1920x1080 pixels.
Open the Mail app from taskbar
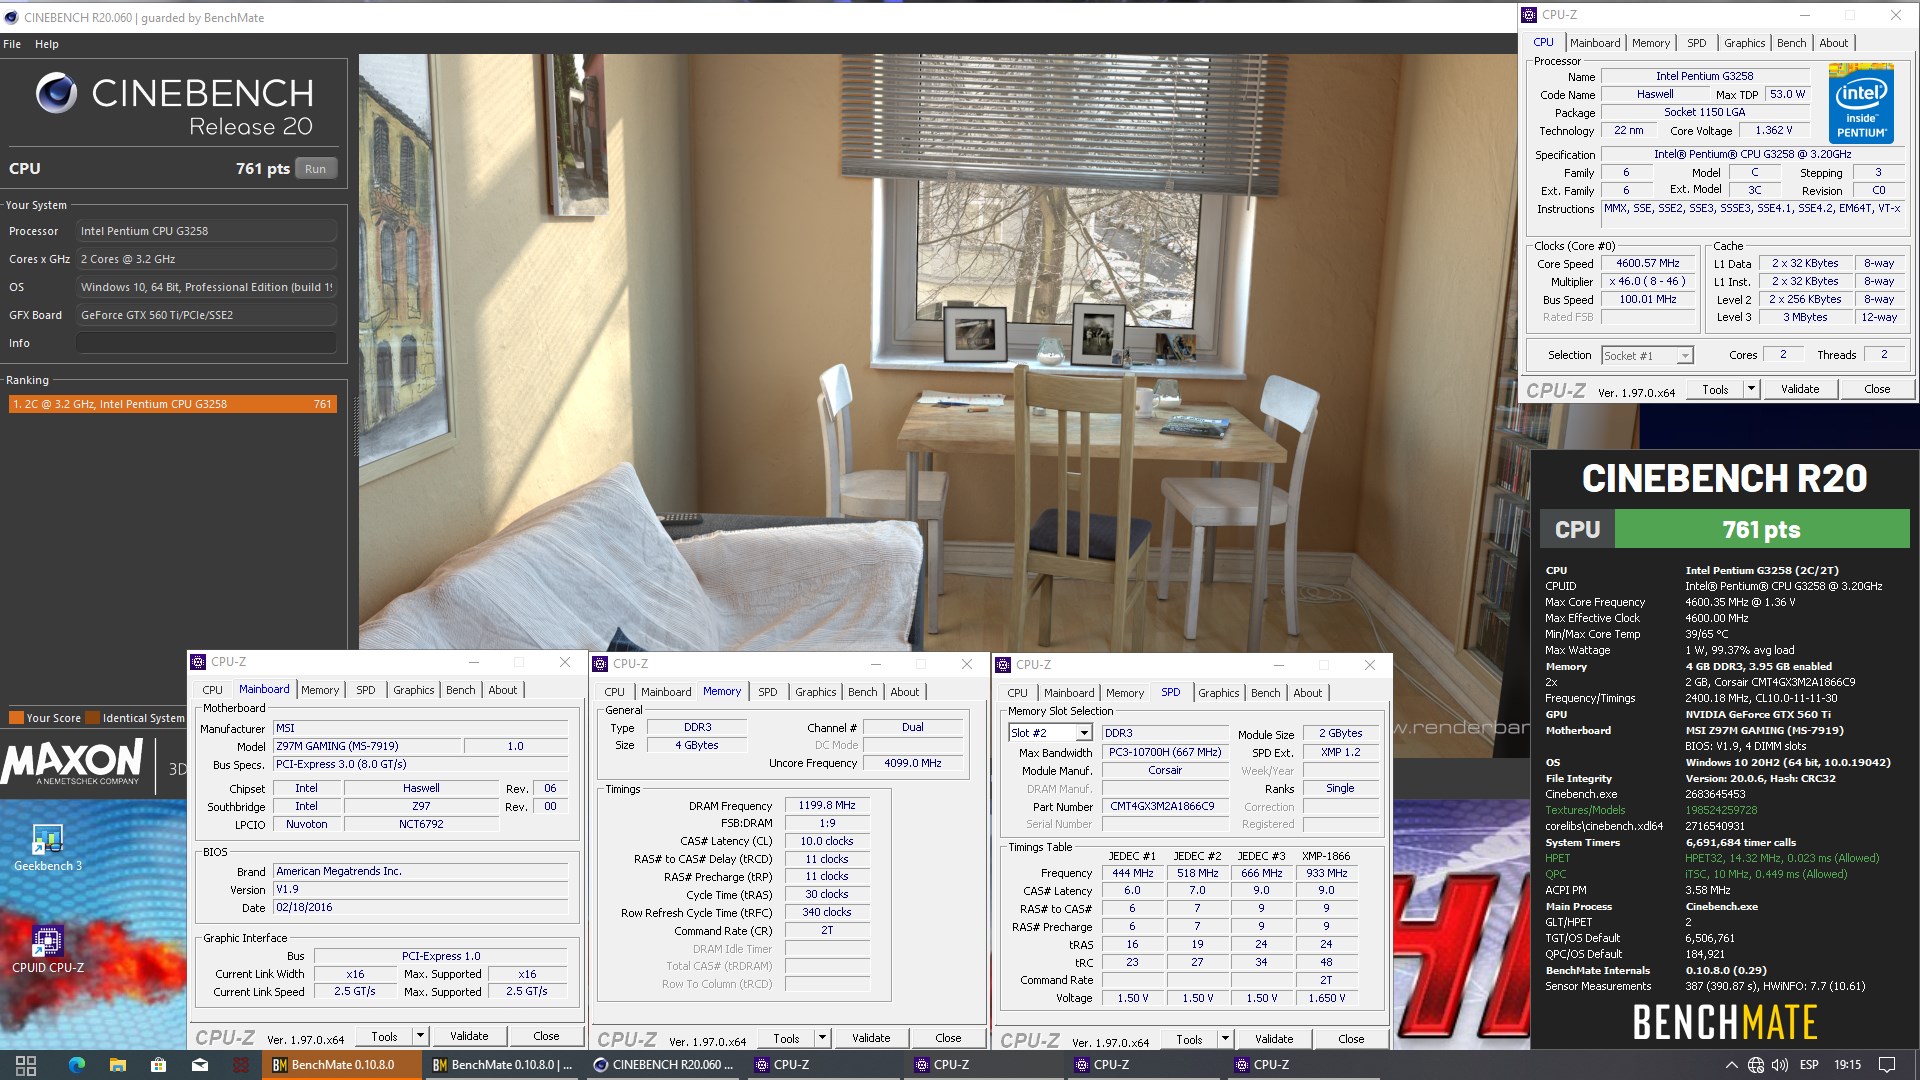point(200,1065)
